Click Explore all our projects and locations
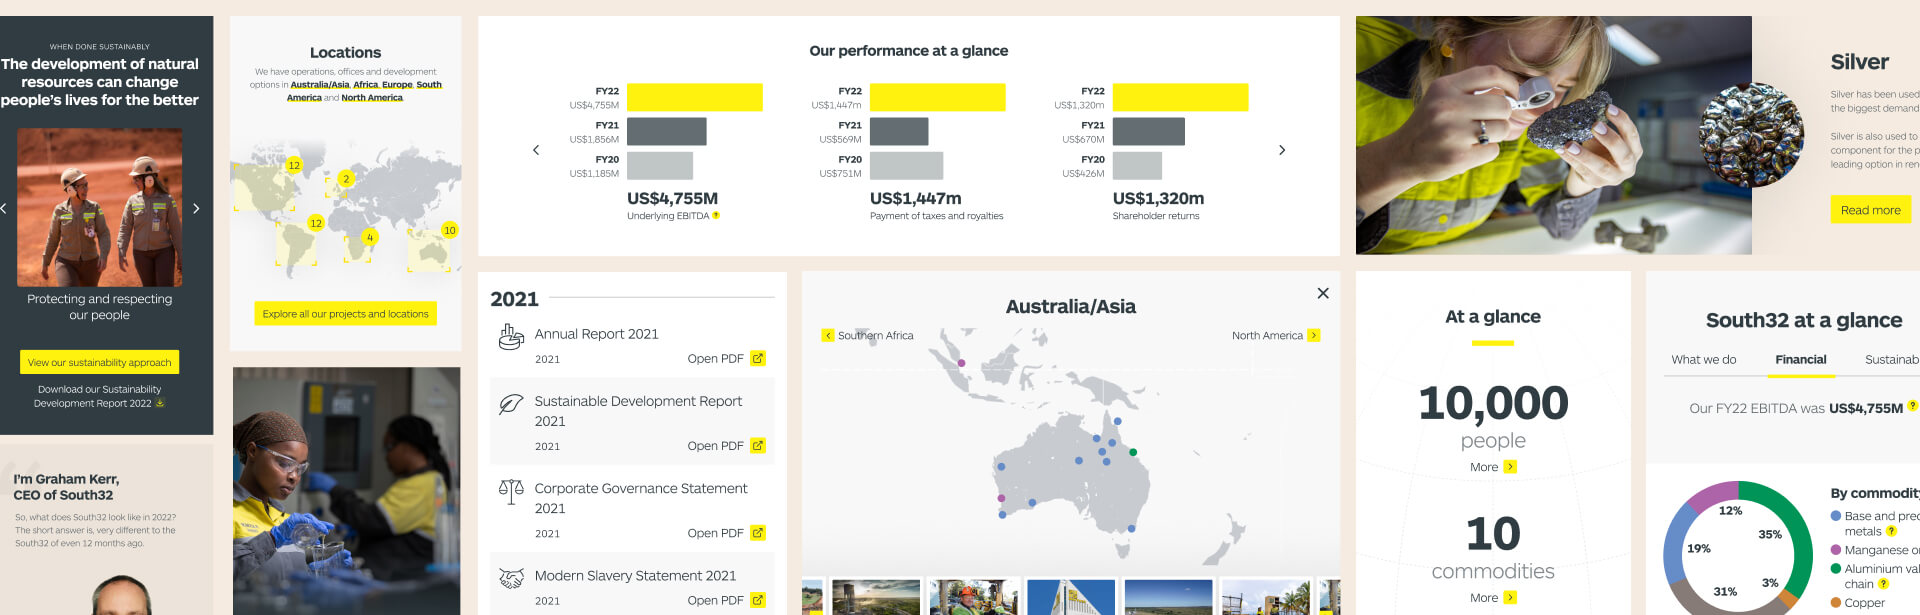 345,314
